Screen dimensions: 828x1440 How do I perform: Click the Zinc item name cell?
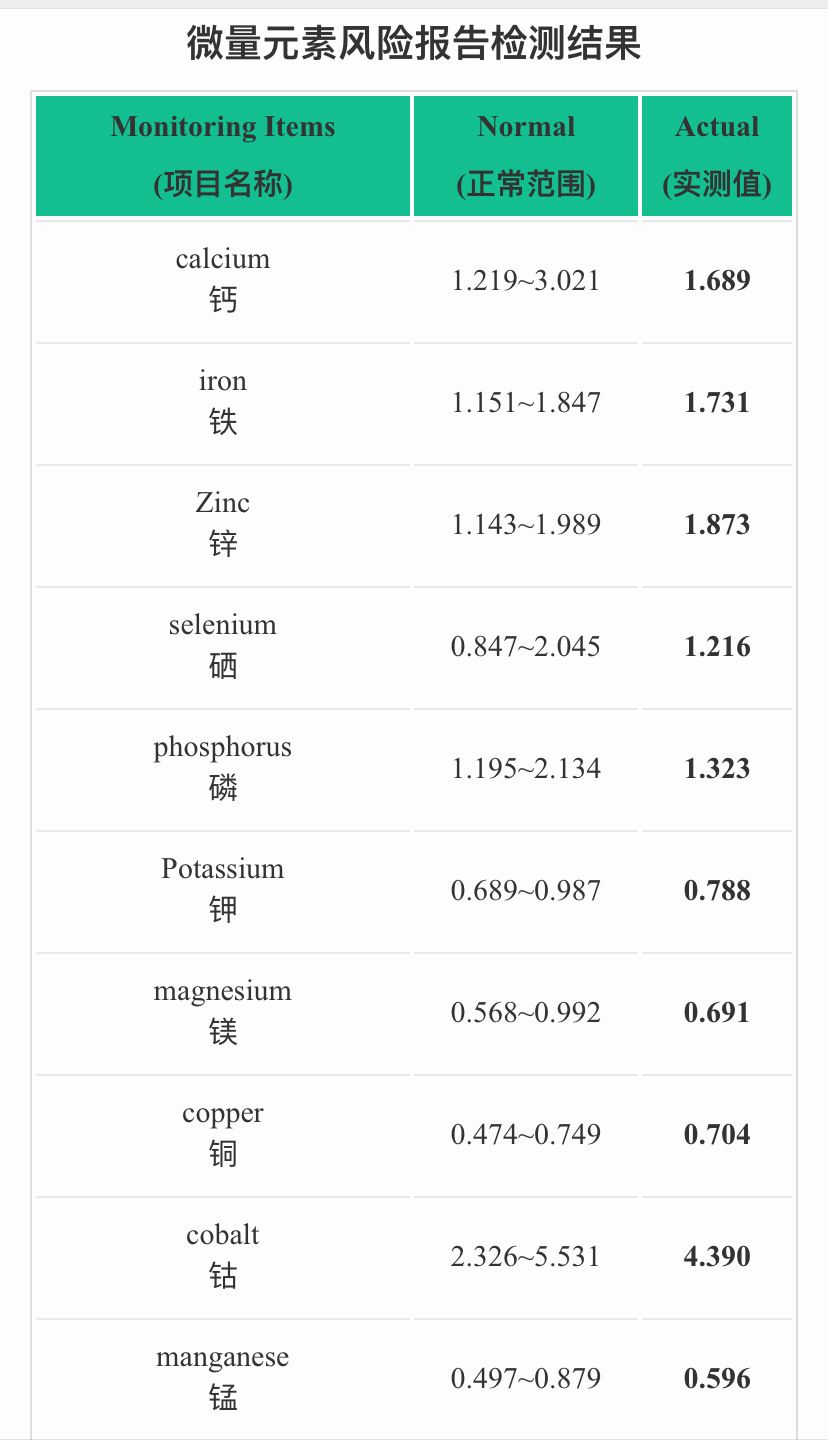(223, 523)
